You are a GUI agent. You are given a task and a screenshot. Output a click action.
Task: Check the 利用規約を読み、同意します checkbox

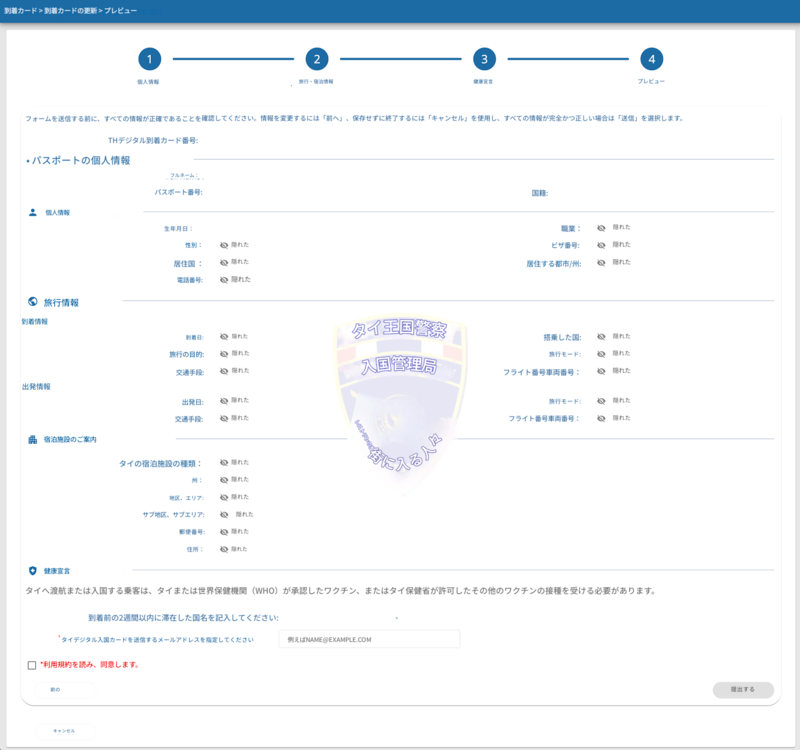click(32, 665)
